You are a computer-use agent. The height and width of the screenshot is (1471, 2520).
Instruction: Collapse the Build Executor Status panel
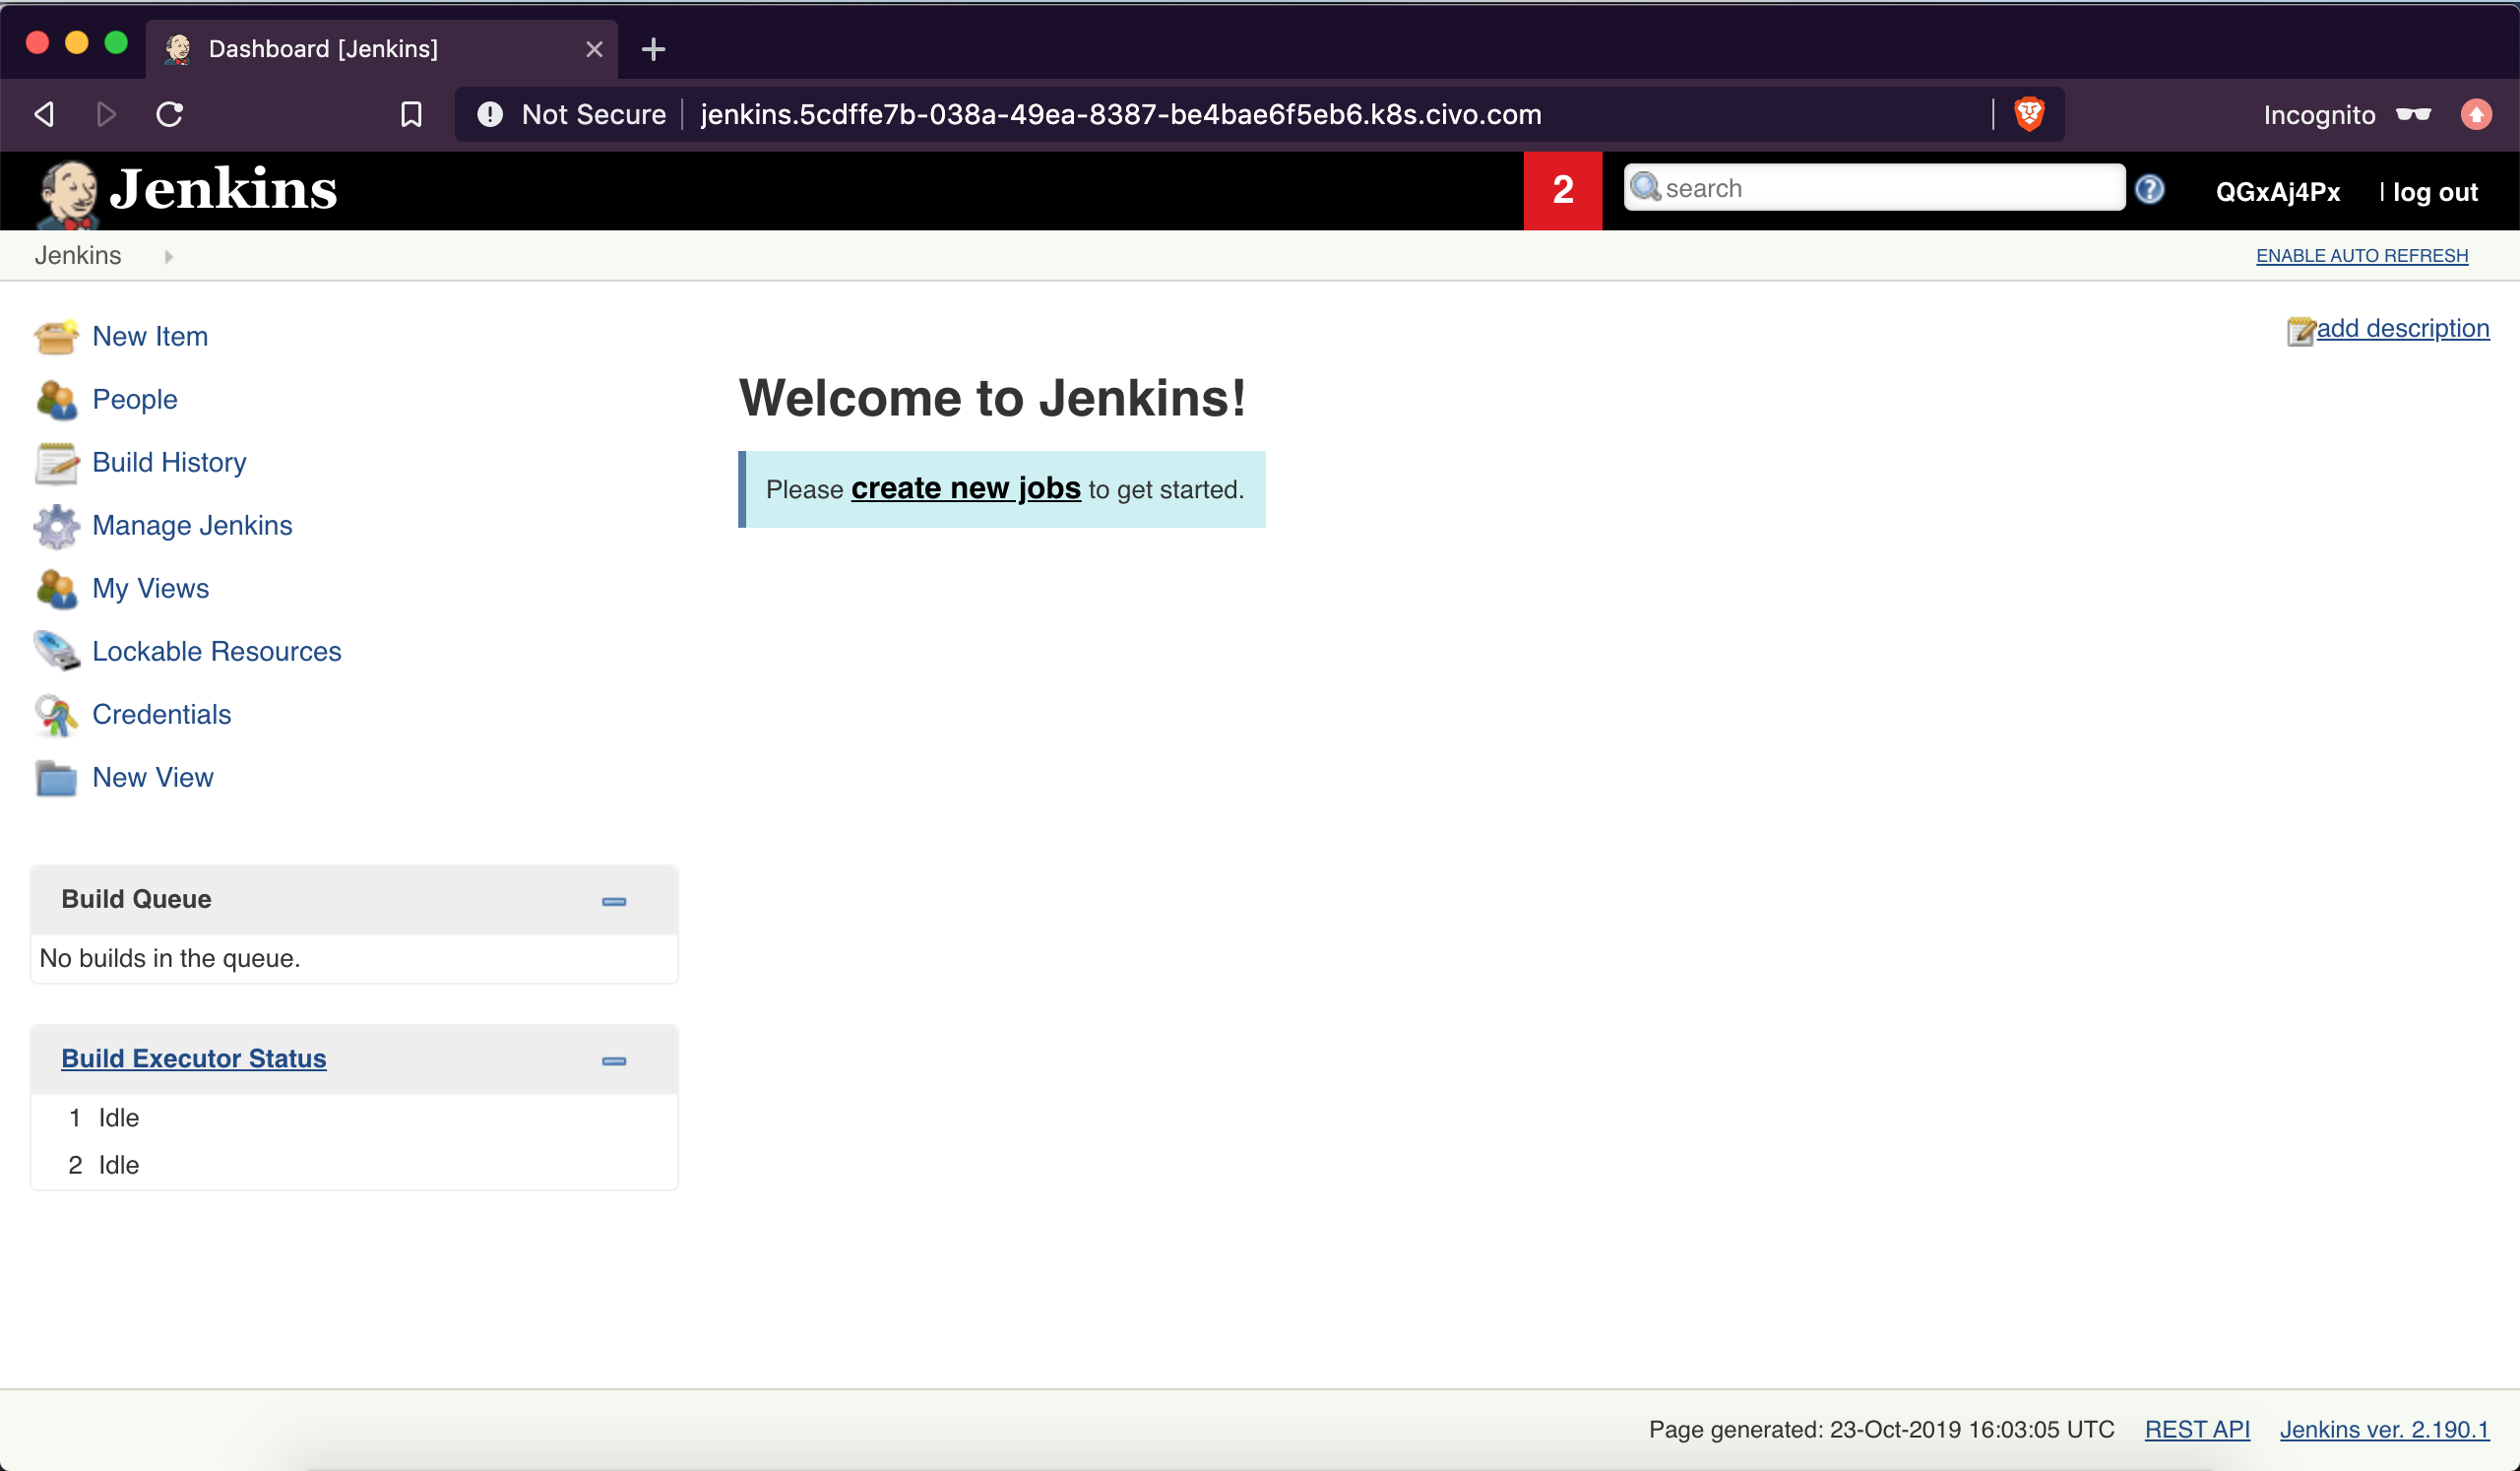(x=614, y=1060)
